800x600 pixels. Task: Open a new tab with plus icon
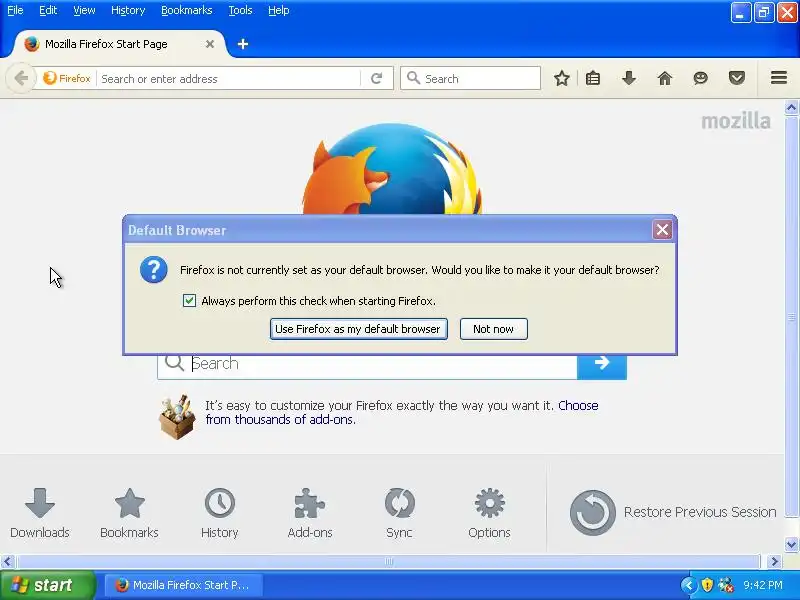[243, 44]
